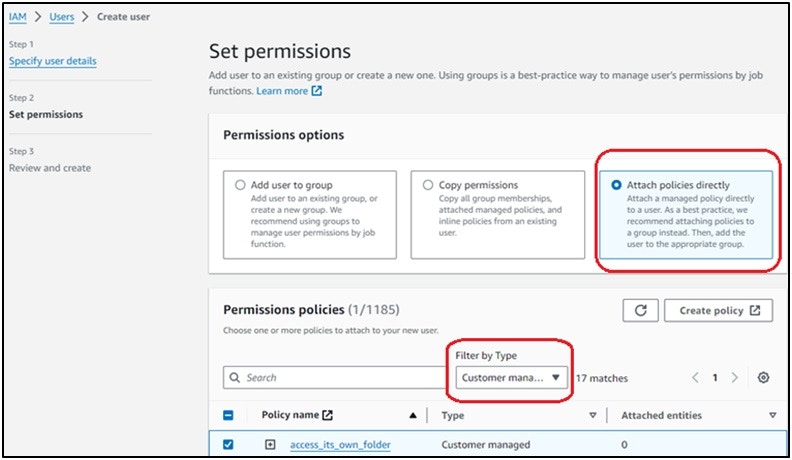Uncheck the access_its_own_folder policy checkbox
This screenshot has width=792, height=460.
pyautogui.click(x=228, y=444)
